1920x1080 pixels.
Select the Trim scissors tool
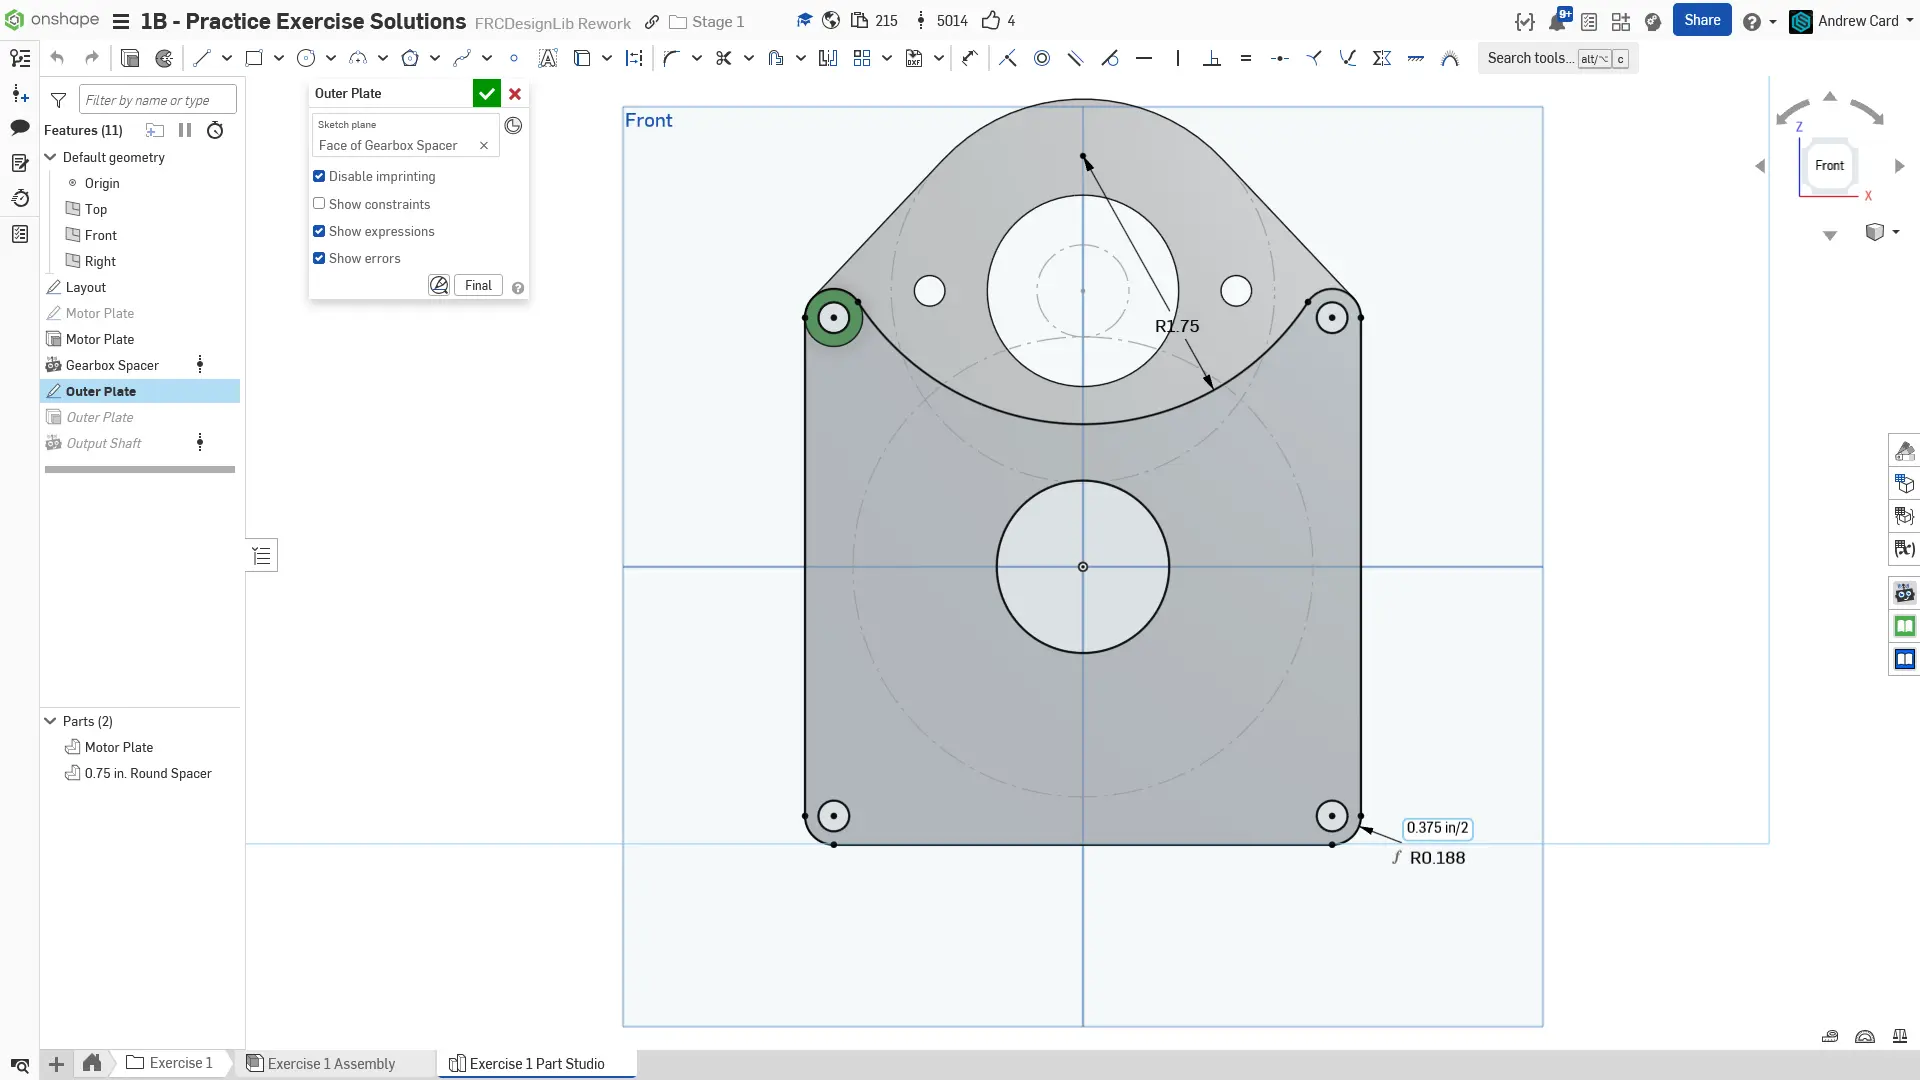click(x=723, y=58)
